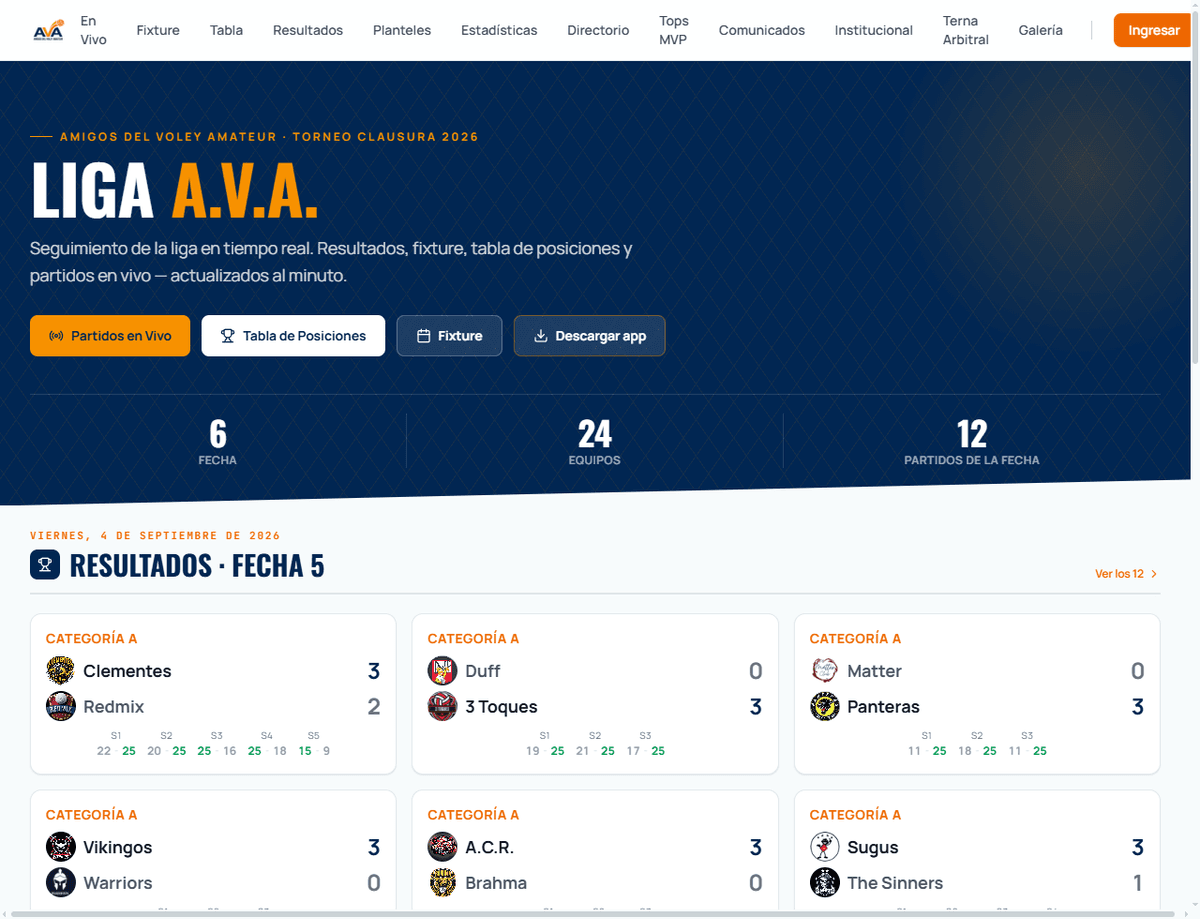Click the AVA league logo
The width and height of the screenshot is (1200, 919).
click(x=48, y=30)
